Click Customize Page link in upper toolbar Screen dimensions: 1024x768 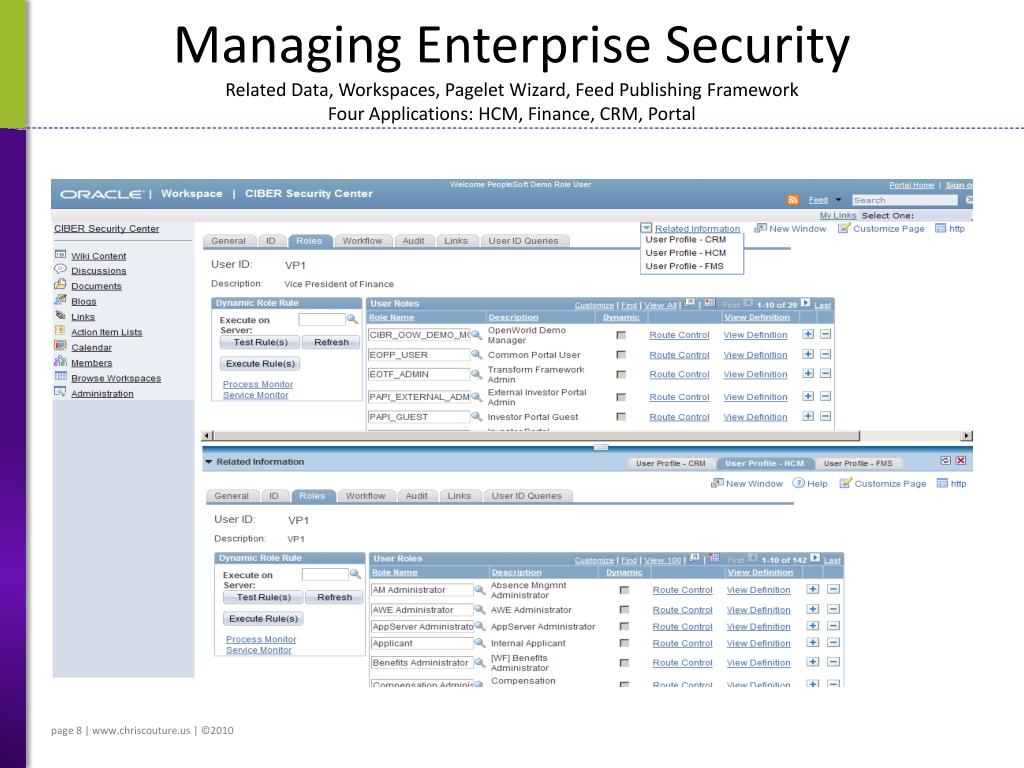click(x=889, y=229)
